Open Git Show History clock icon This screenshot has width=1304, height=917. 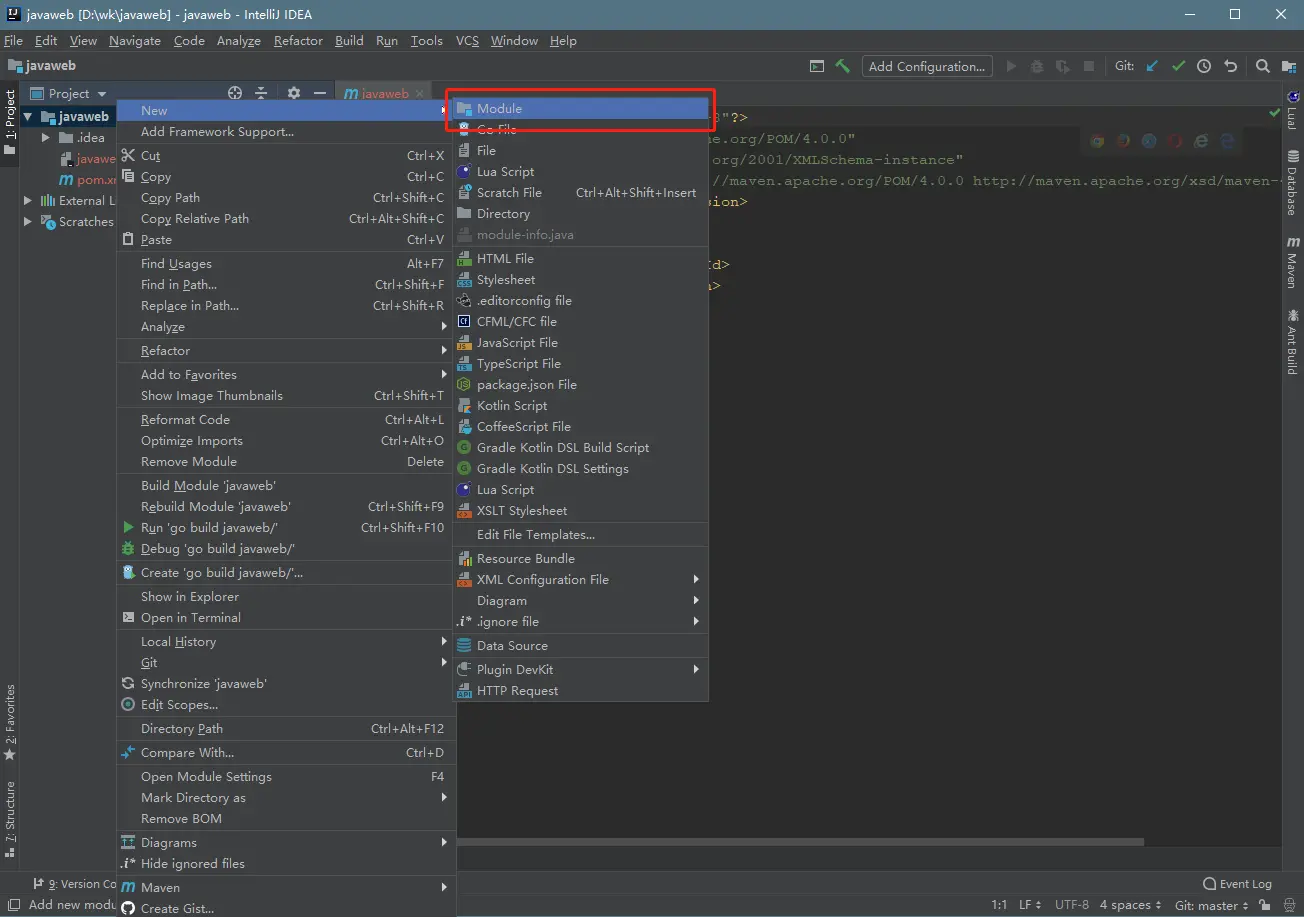tap(1204, 66)
